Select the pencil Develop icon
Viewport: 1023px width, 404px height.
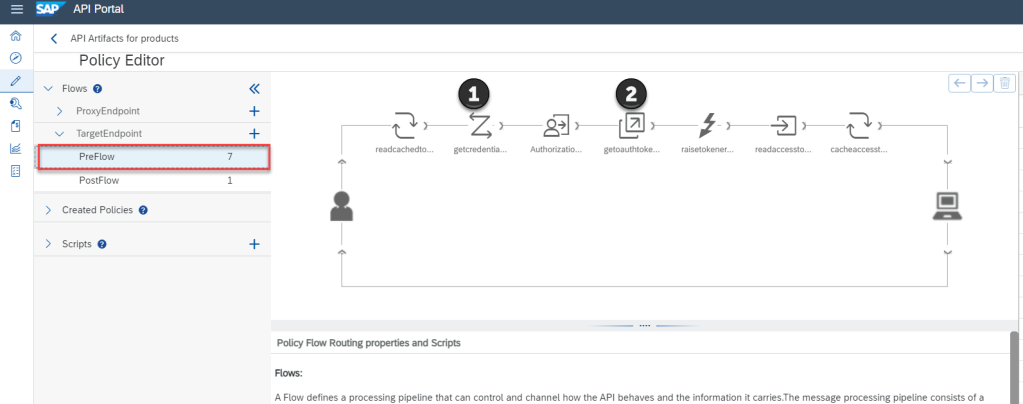point(15,81)
